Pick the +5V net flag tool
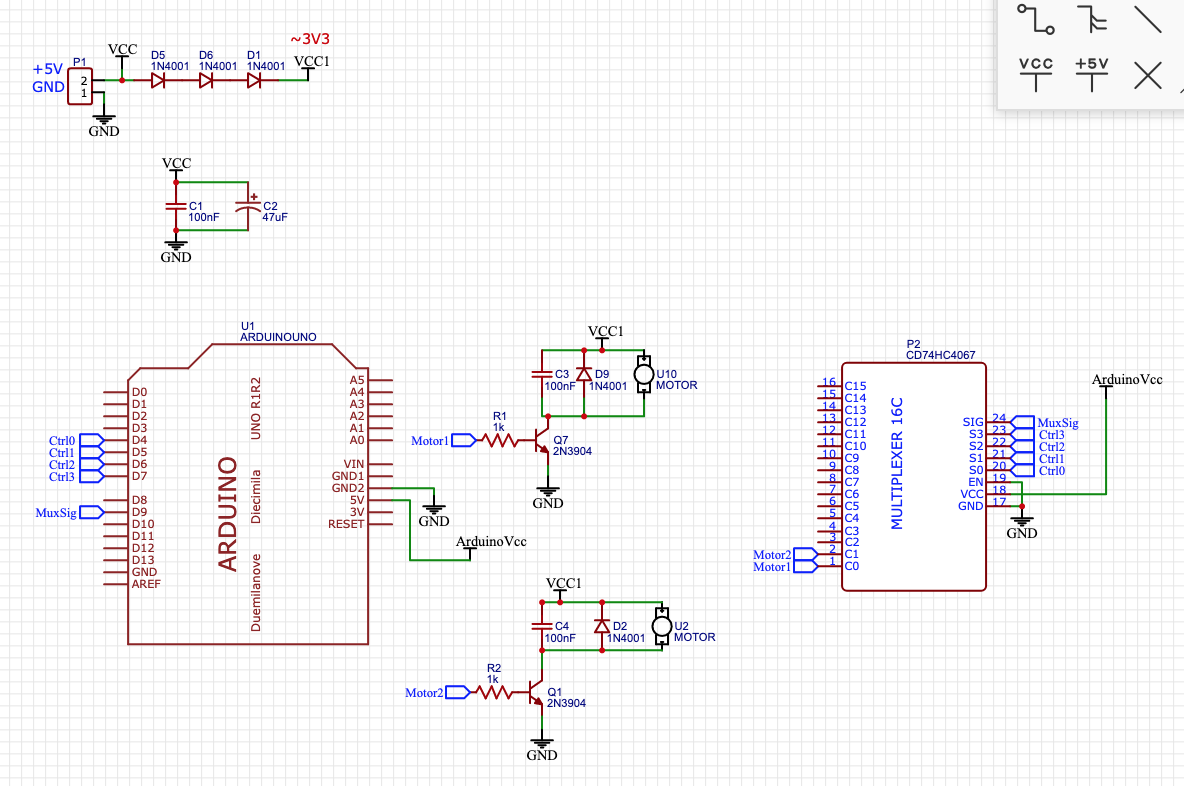This screenshot has height=786, width=1184. 1092,75
